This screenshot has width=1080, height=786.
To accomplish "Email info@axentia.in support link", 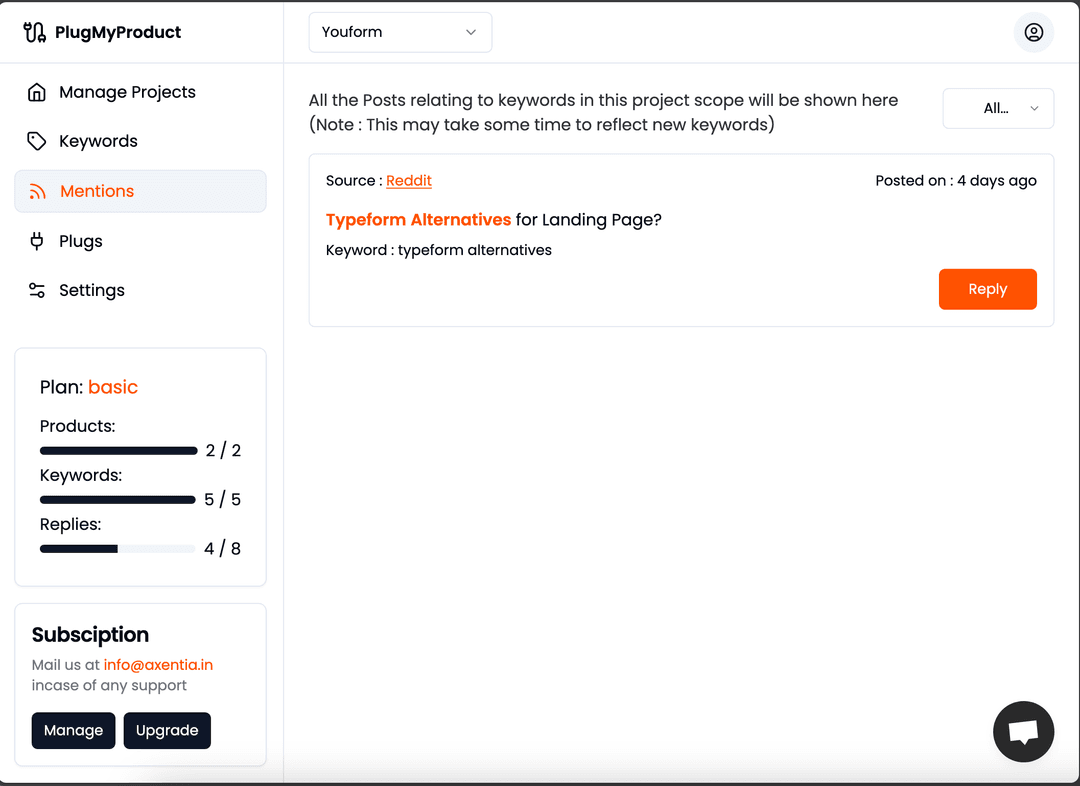I will [158, 665].
